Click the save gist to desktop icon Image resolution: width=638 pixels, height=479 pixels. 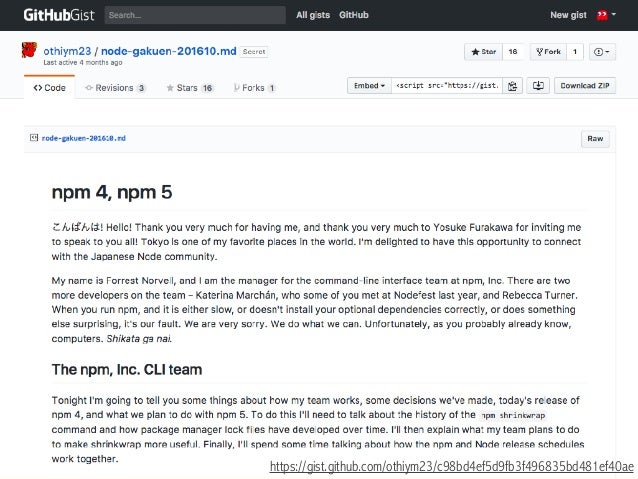[x=538, y=86]
